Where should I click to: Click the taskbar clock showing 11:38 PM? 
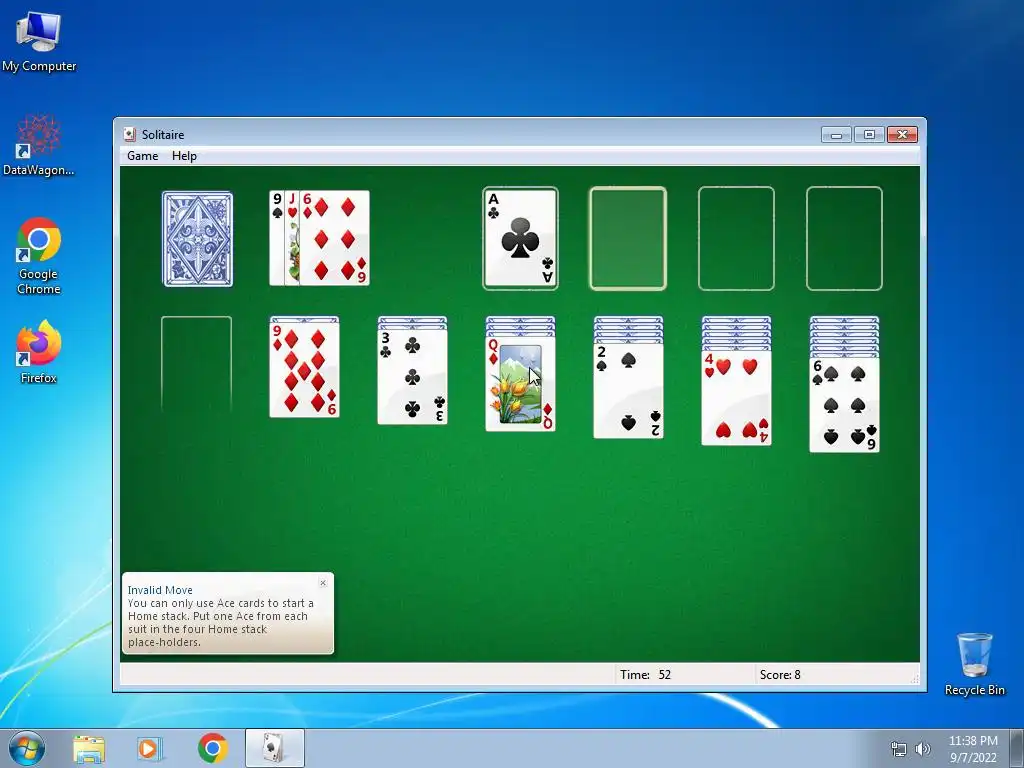click(x=973, y=749)
